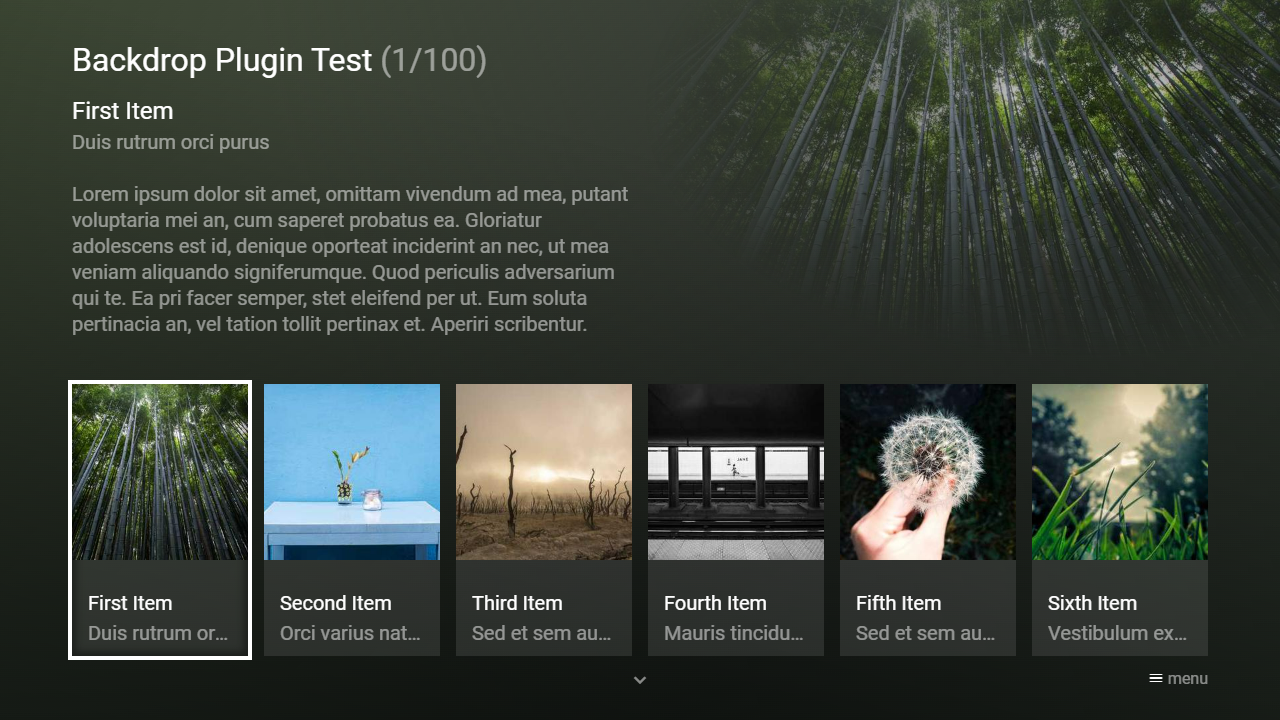Click 'Duis rutrum orci purus' subtitle text
The width and height of the screenshot is (1280, 720).
pos(171,142)
